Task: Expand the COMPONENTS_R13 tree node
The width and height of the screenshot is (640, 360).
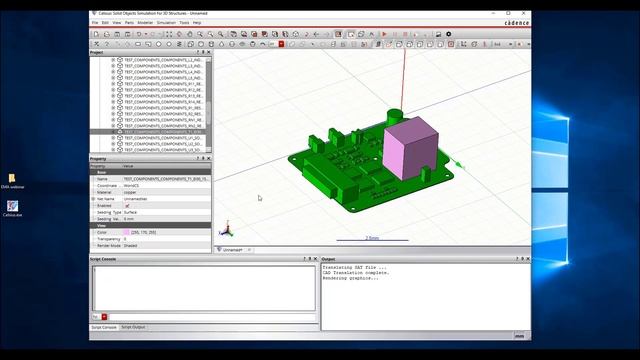Action: [113, 96]
